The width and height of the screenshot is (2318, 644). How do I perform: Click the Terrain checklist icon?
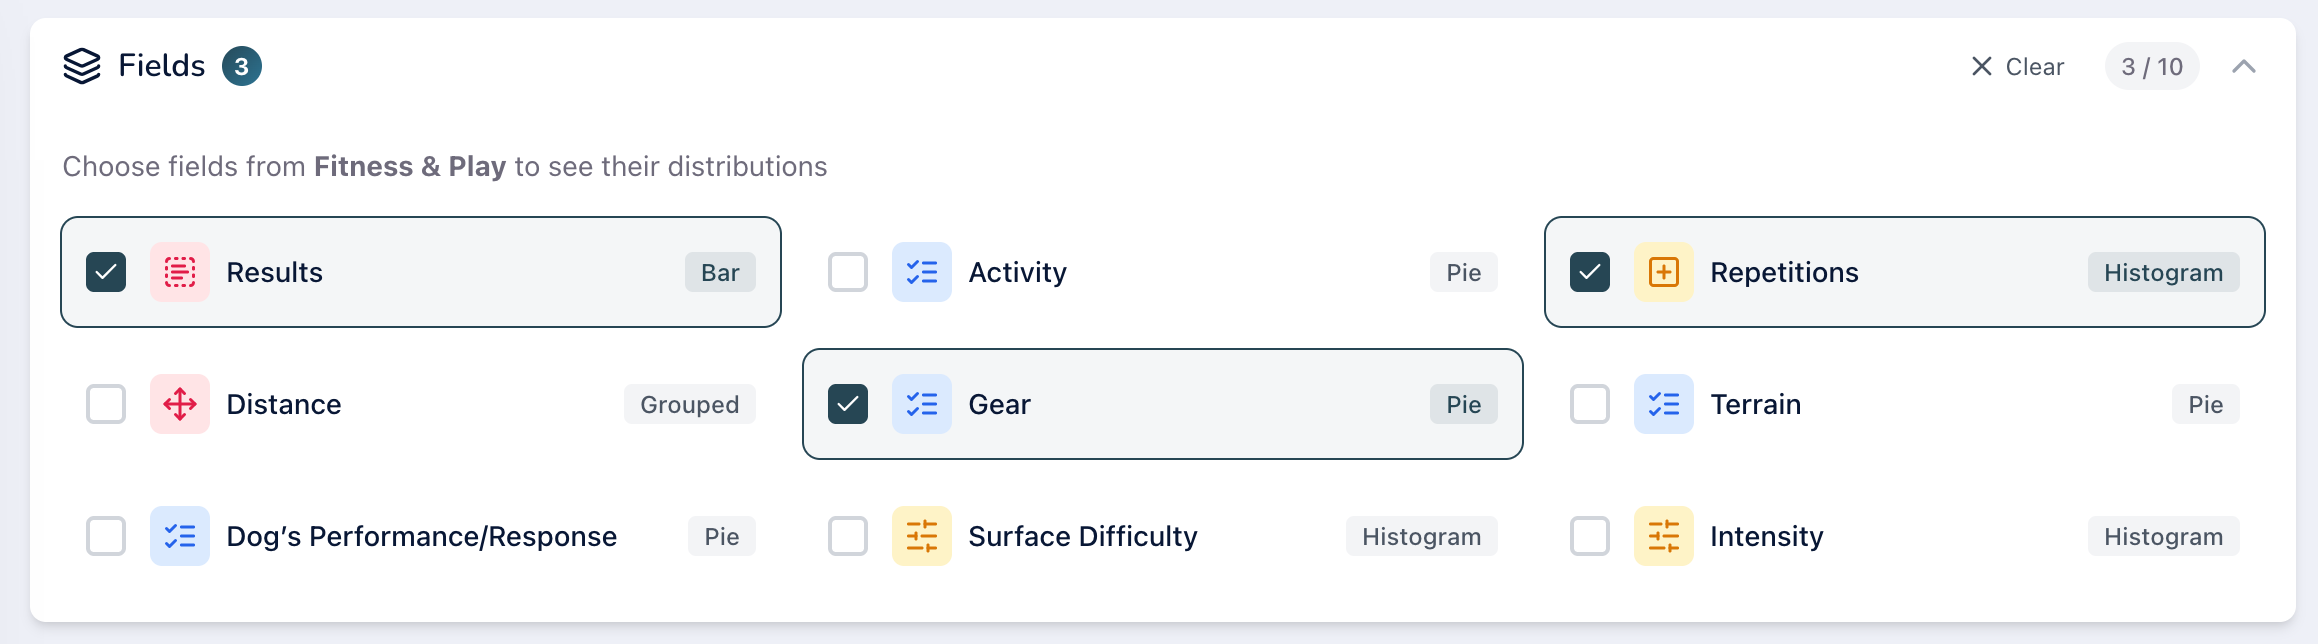click(1664, 404)
